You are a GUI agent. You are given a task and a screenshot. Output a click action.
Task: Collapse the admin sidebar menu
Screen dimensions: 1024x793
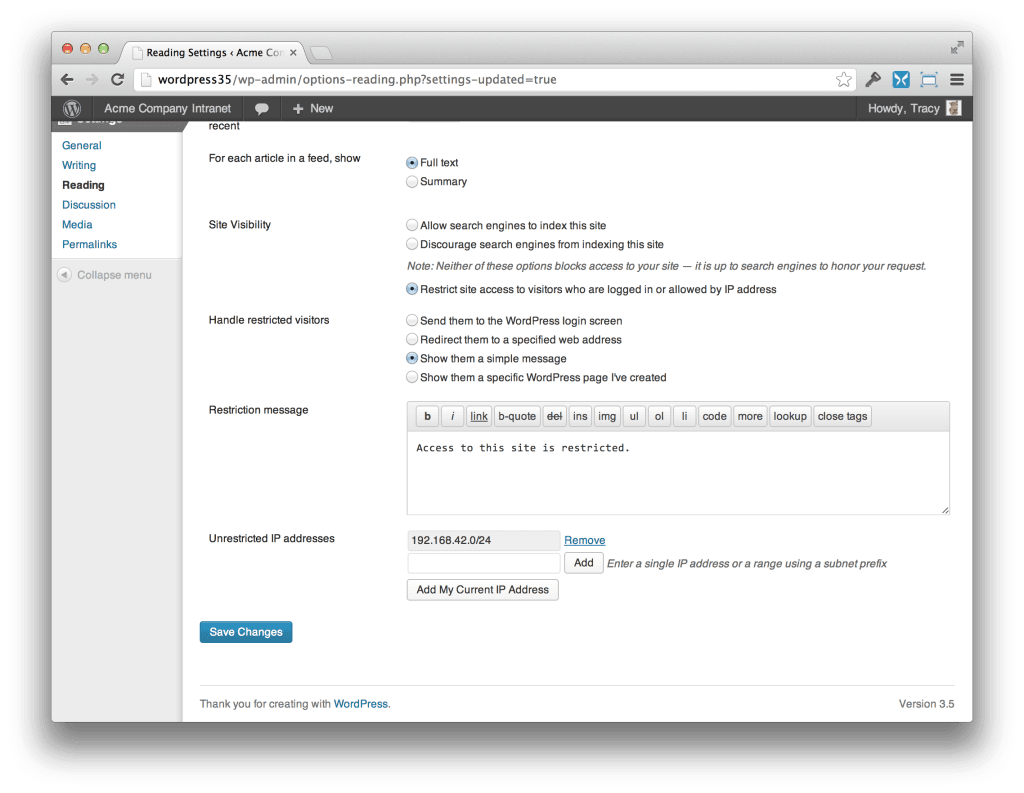click(x=113, y=274)
